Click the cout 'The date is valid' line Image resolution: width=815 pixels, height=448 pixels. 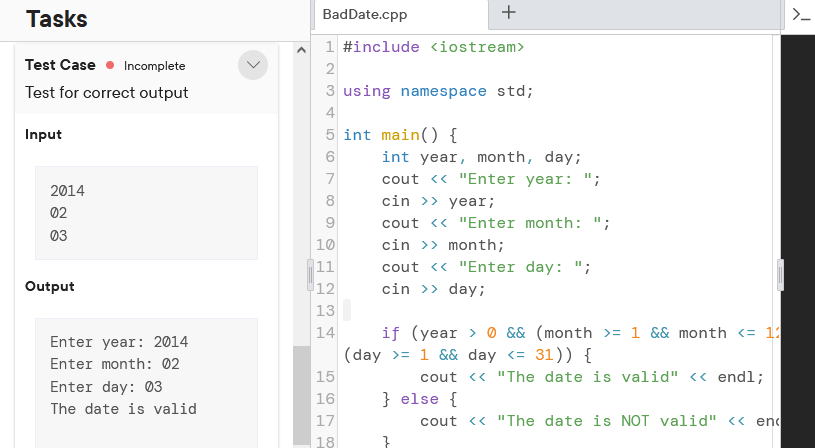coord(592,377)
